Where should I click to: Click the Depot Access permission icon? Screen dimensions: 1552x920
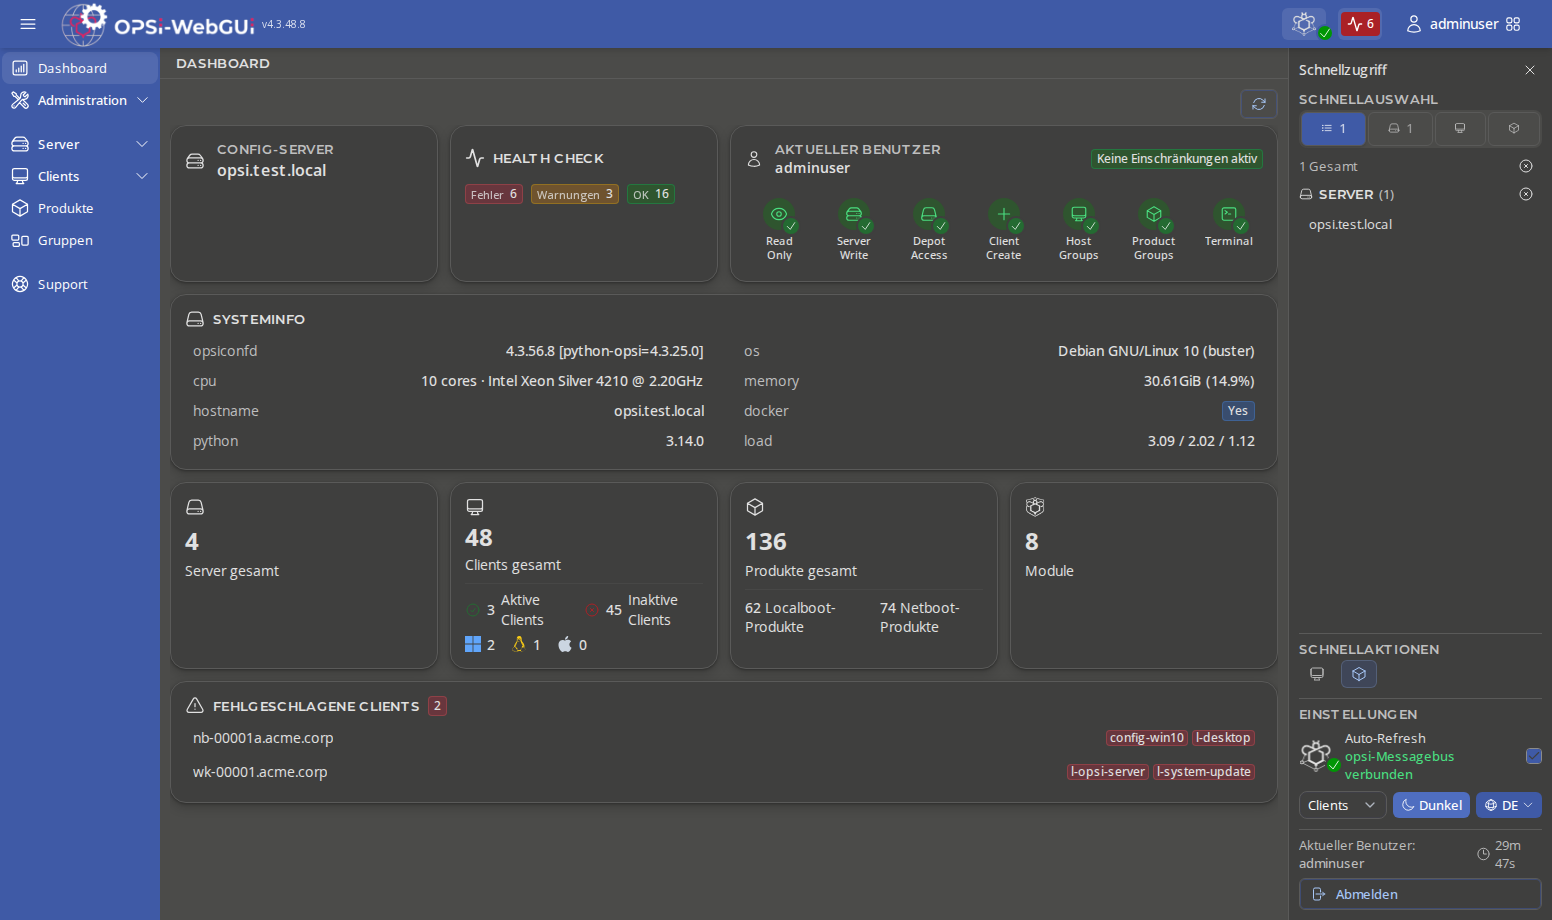tap(929, 215)
